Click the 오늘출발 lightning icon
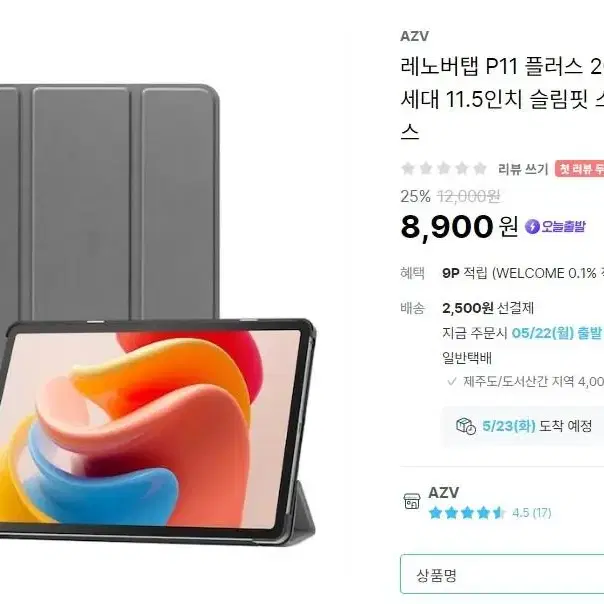 coord(532,226)
